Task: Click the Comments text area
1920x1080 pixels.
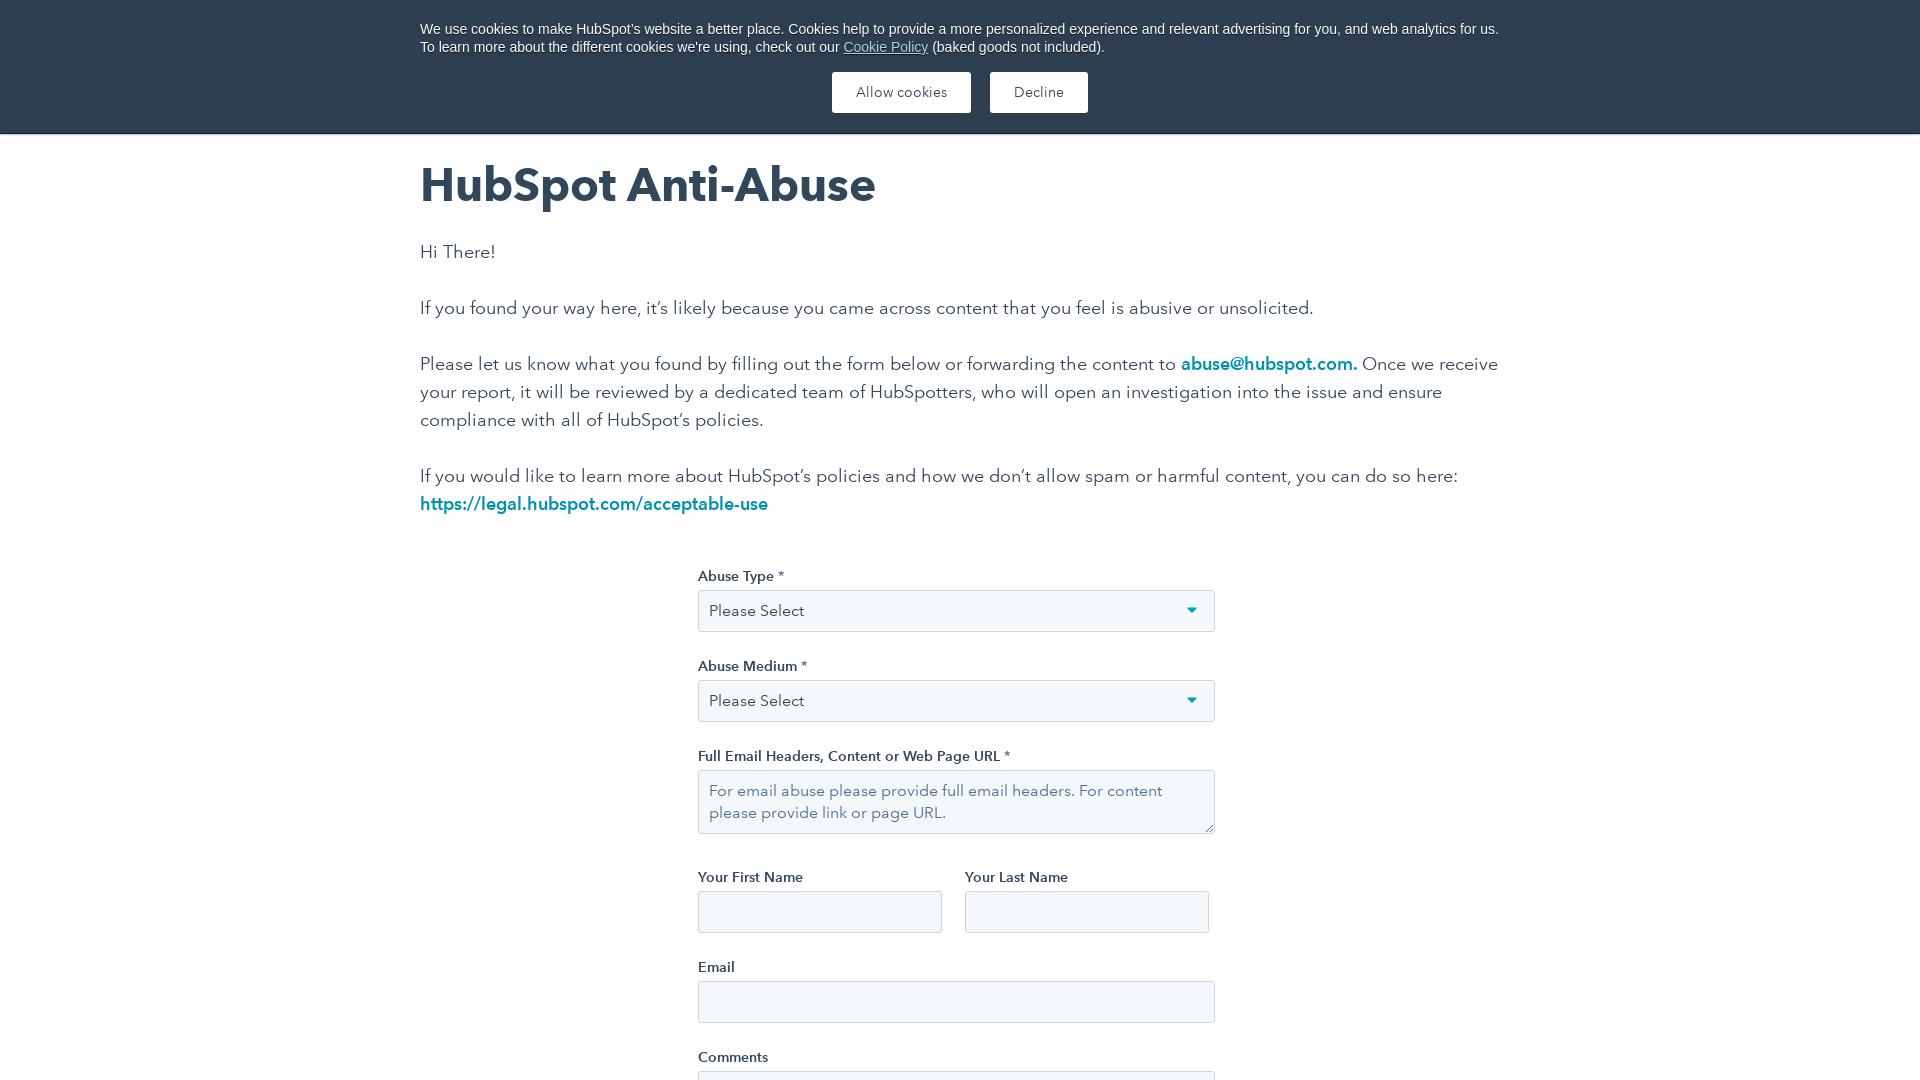Action: point(955,1076)
